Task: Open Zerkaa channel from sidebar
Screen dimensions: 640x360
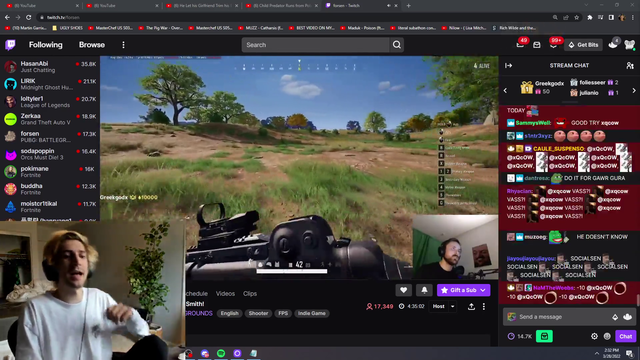Action: click(x=50, y=119)
